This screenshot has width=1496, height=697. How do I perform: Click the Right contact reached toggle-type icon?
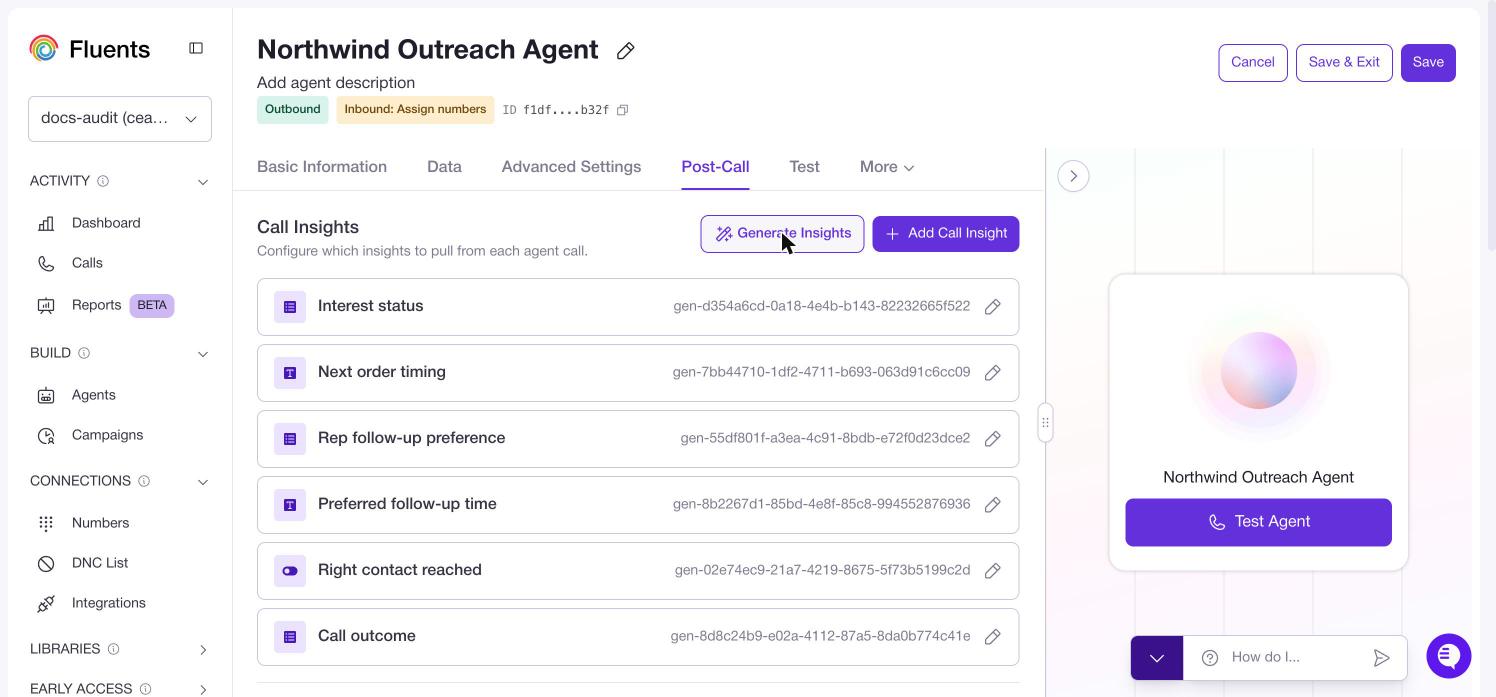tap(290, 571)
